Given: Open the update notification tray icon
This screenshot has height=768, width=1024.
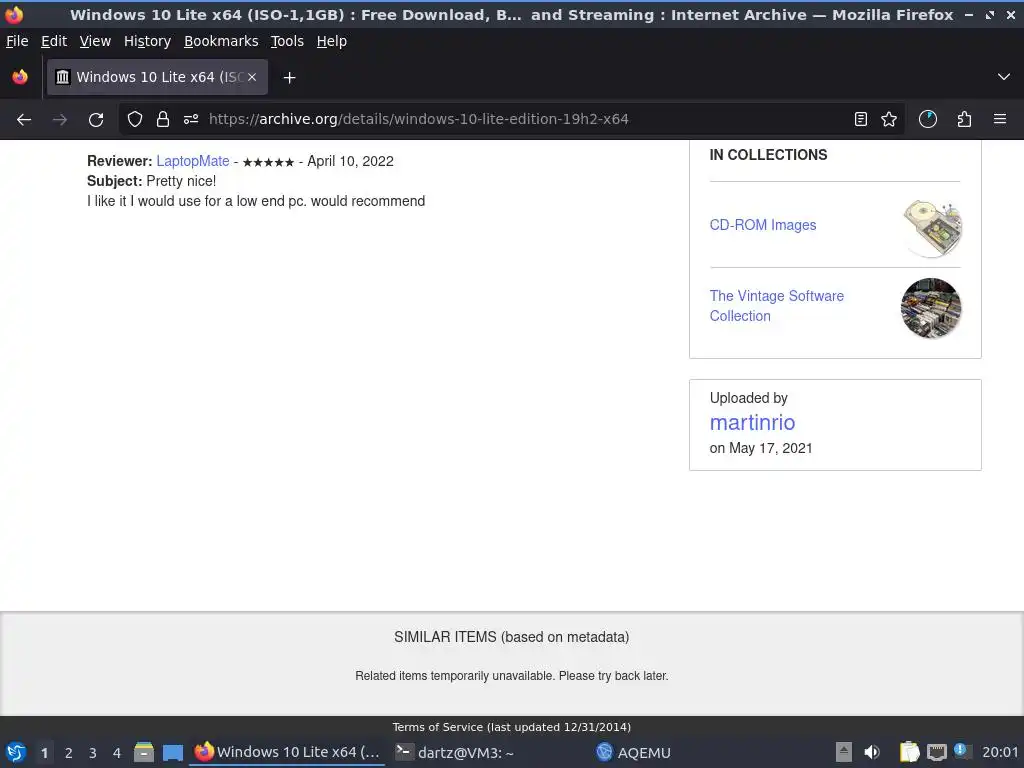Looking at the screenshot, I should click(963, 751).
